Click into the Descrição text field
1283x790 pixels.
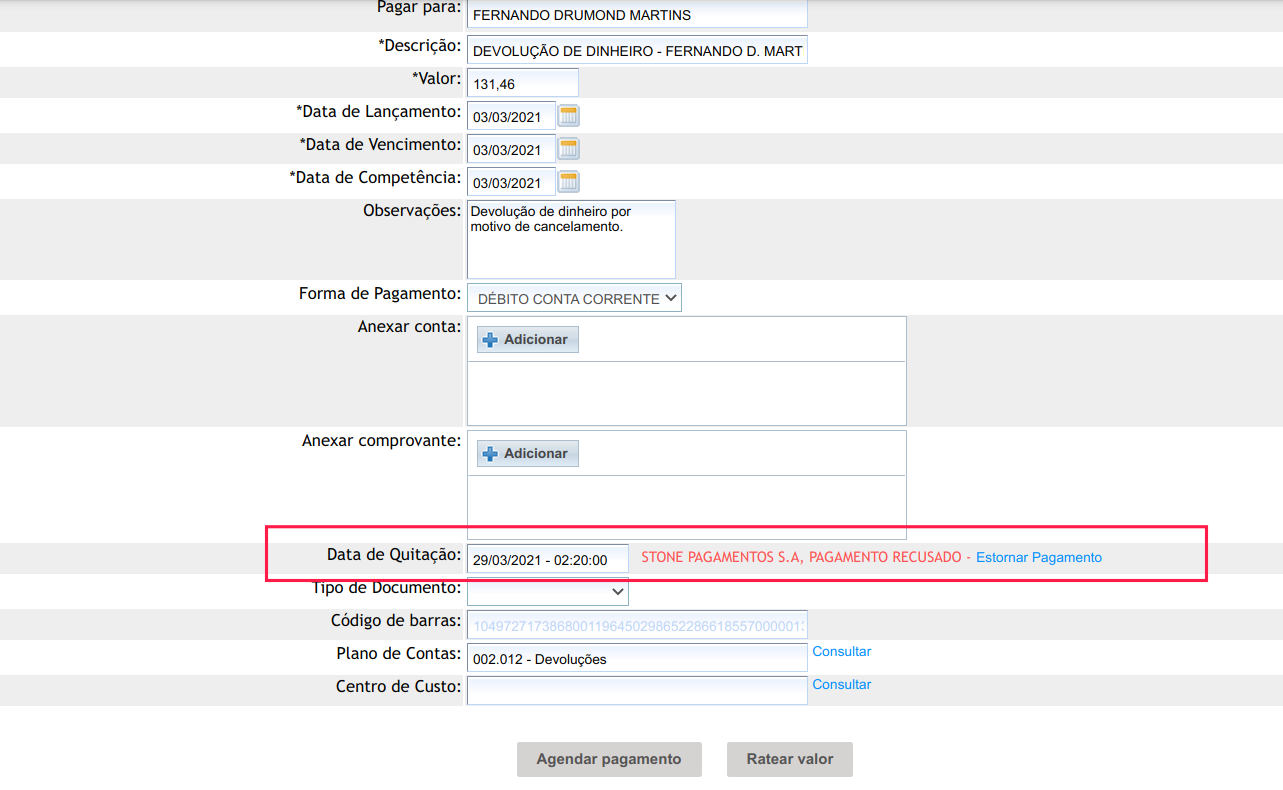636,50
